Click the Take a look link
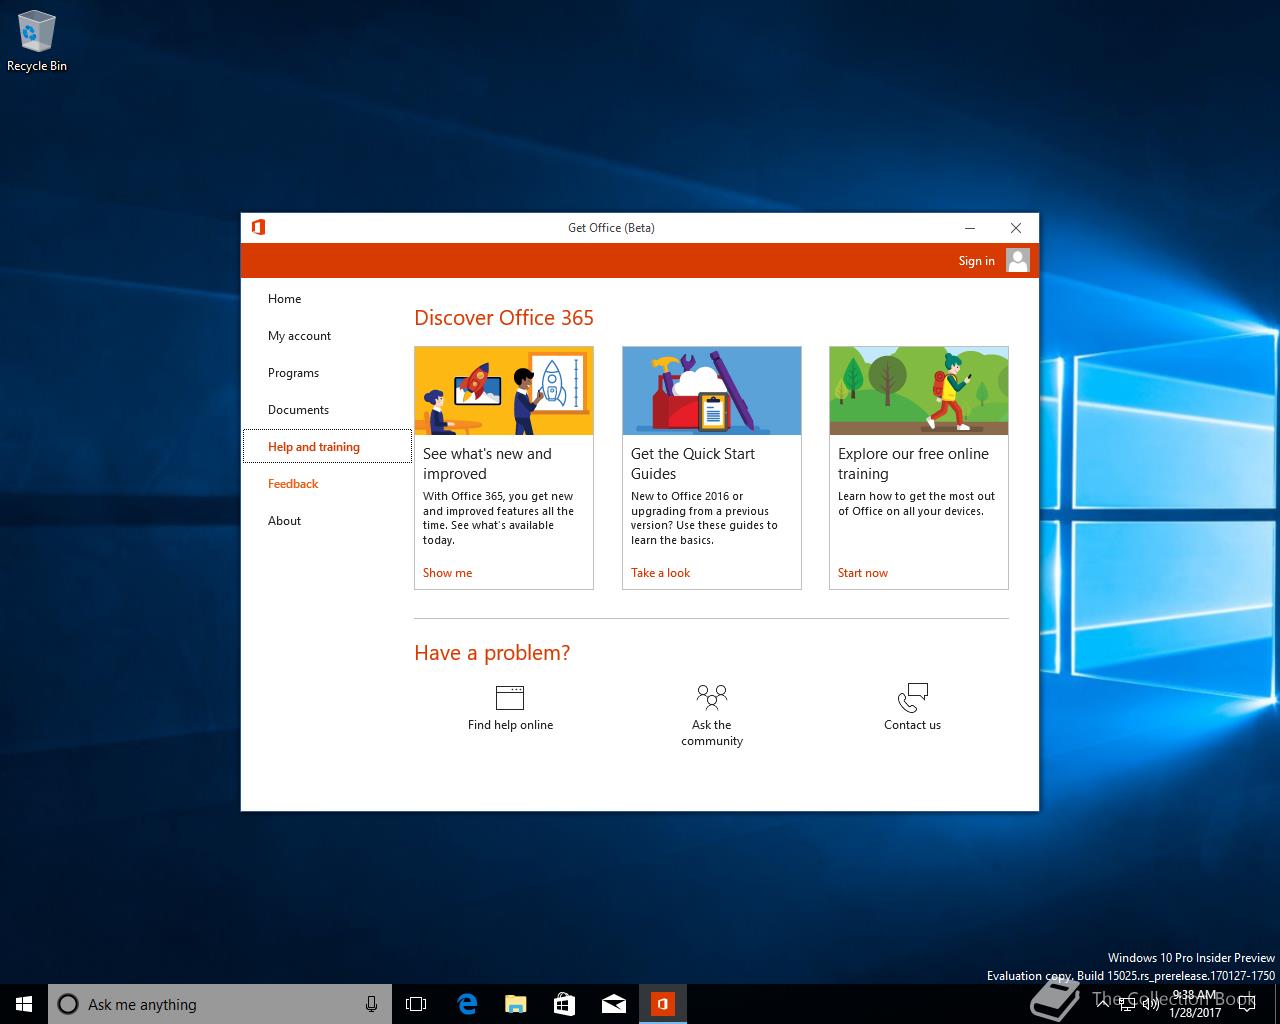Viewport: 1280px width, 1024px height. click(x=660, y=573)
